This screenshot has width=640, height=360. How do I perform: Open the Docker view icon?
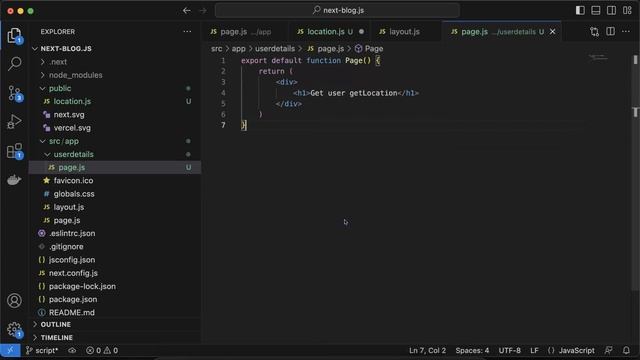[14, 180]
